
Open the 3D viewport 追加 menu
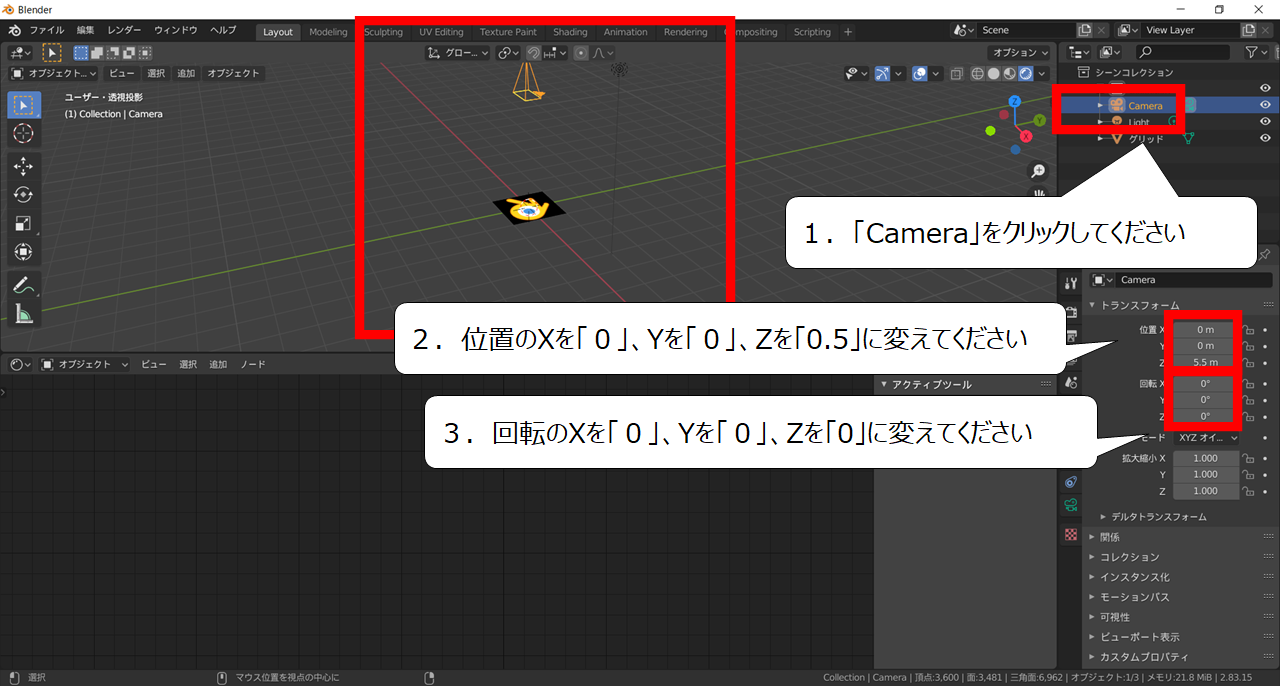(186, 73)
